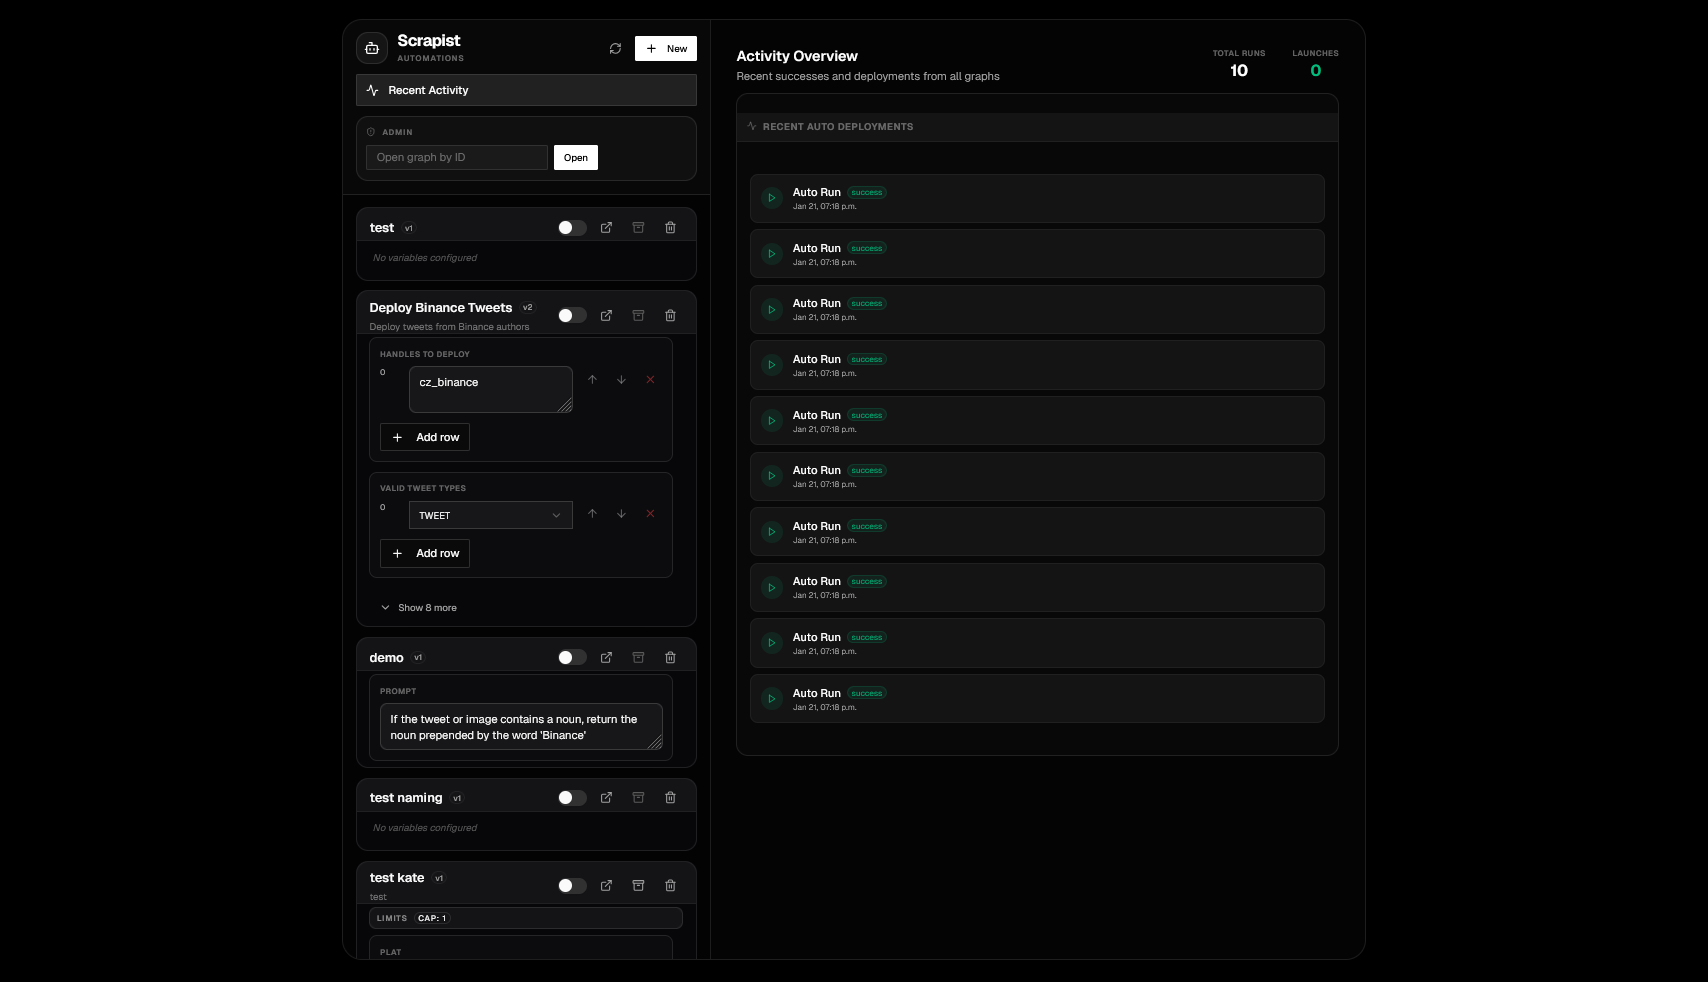1708x982 pixels.
Task: Move the TWEET row down with arrow icon
Action: pos(621,514)
